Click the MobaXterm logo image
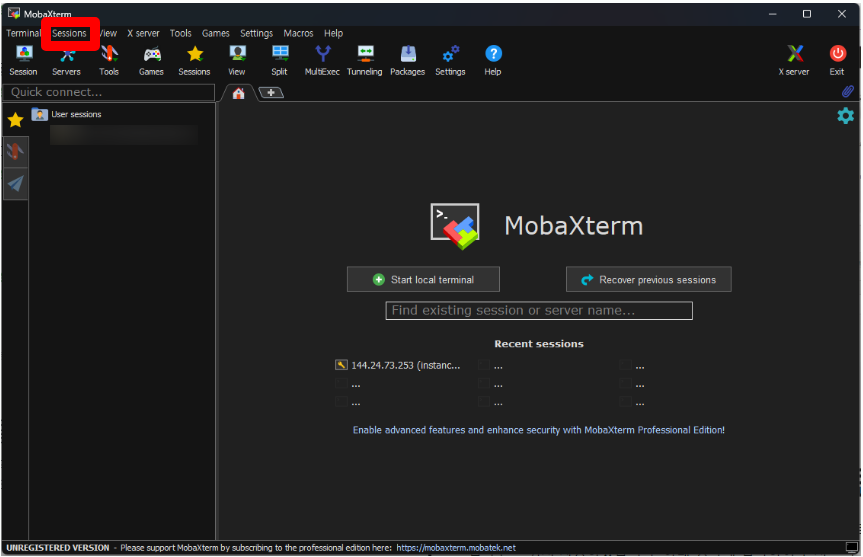Viewport: 863px width, 557px height. pyautogui.click(x=455, y=226)
